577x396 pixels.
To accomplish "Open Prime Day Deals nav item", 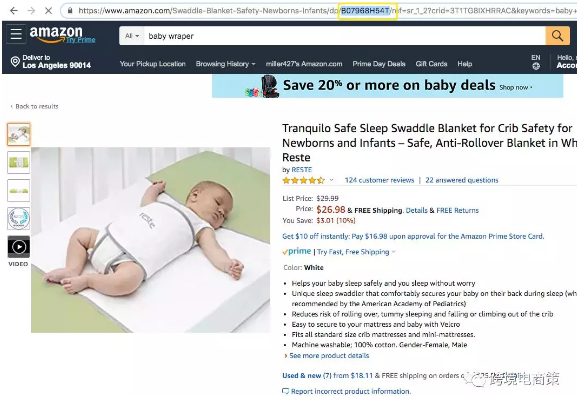I will [379, 64].
